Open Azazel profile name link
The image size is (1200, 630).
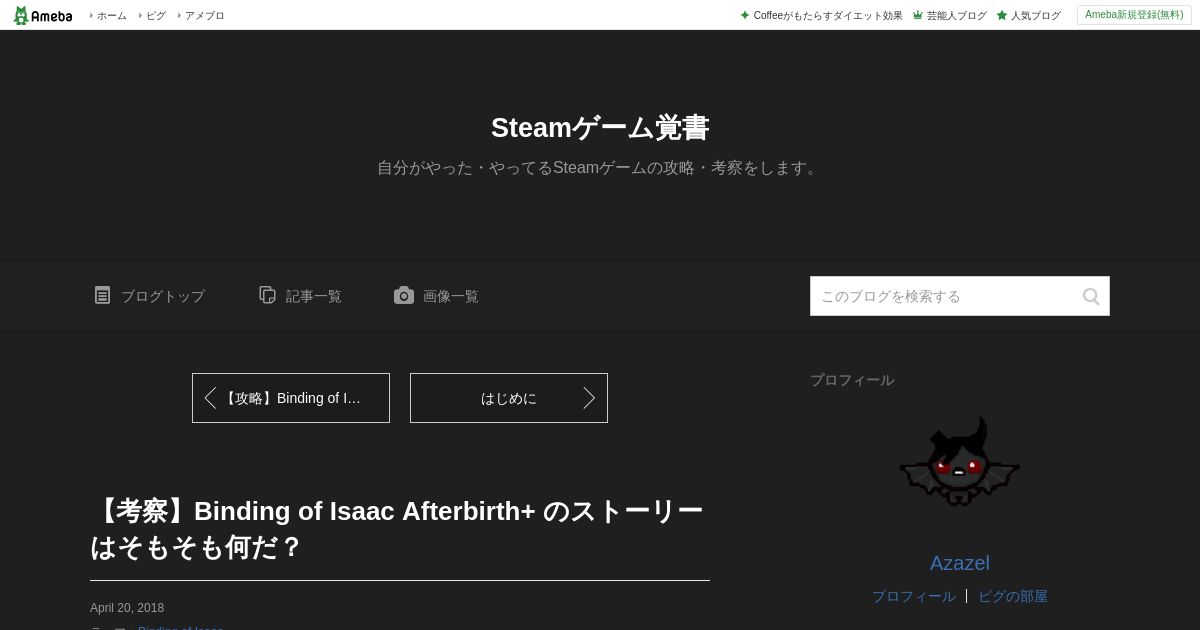click(960, 563)
